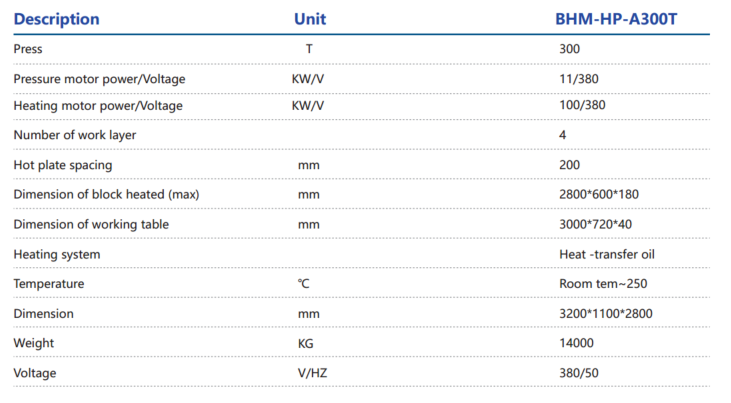Viewport: 731px width, 403px height.
Task: Select the Heat-transfer oil value
Action: coord(607,254)
